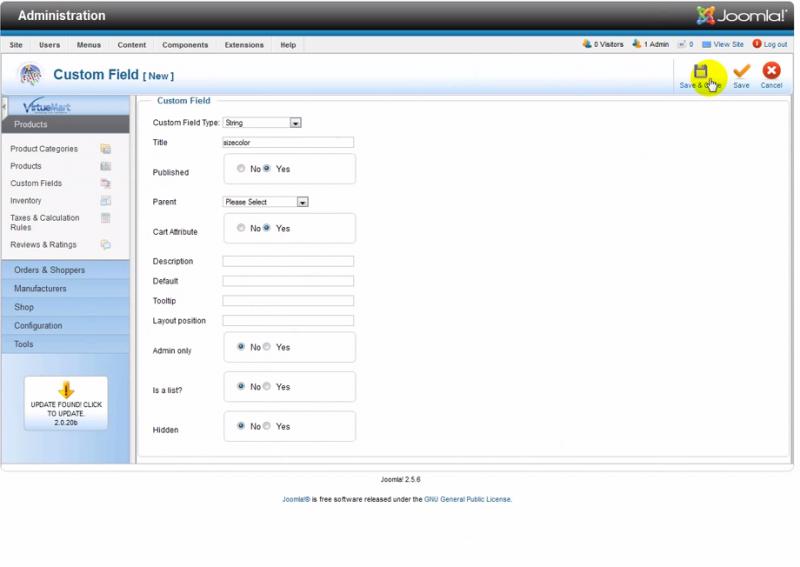
Task: Click the red Cancel icon
Action: [x=771, y=71]
